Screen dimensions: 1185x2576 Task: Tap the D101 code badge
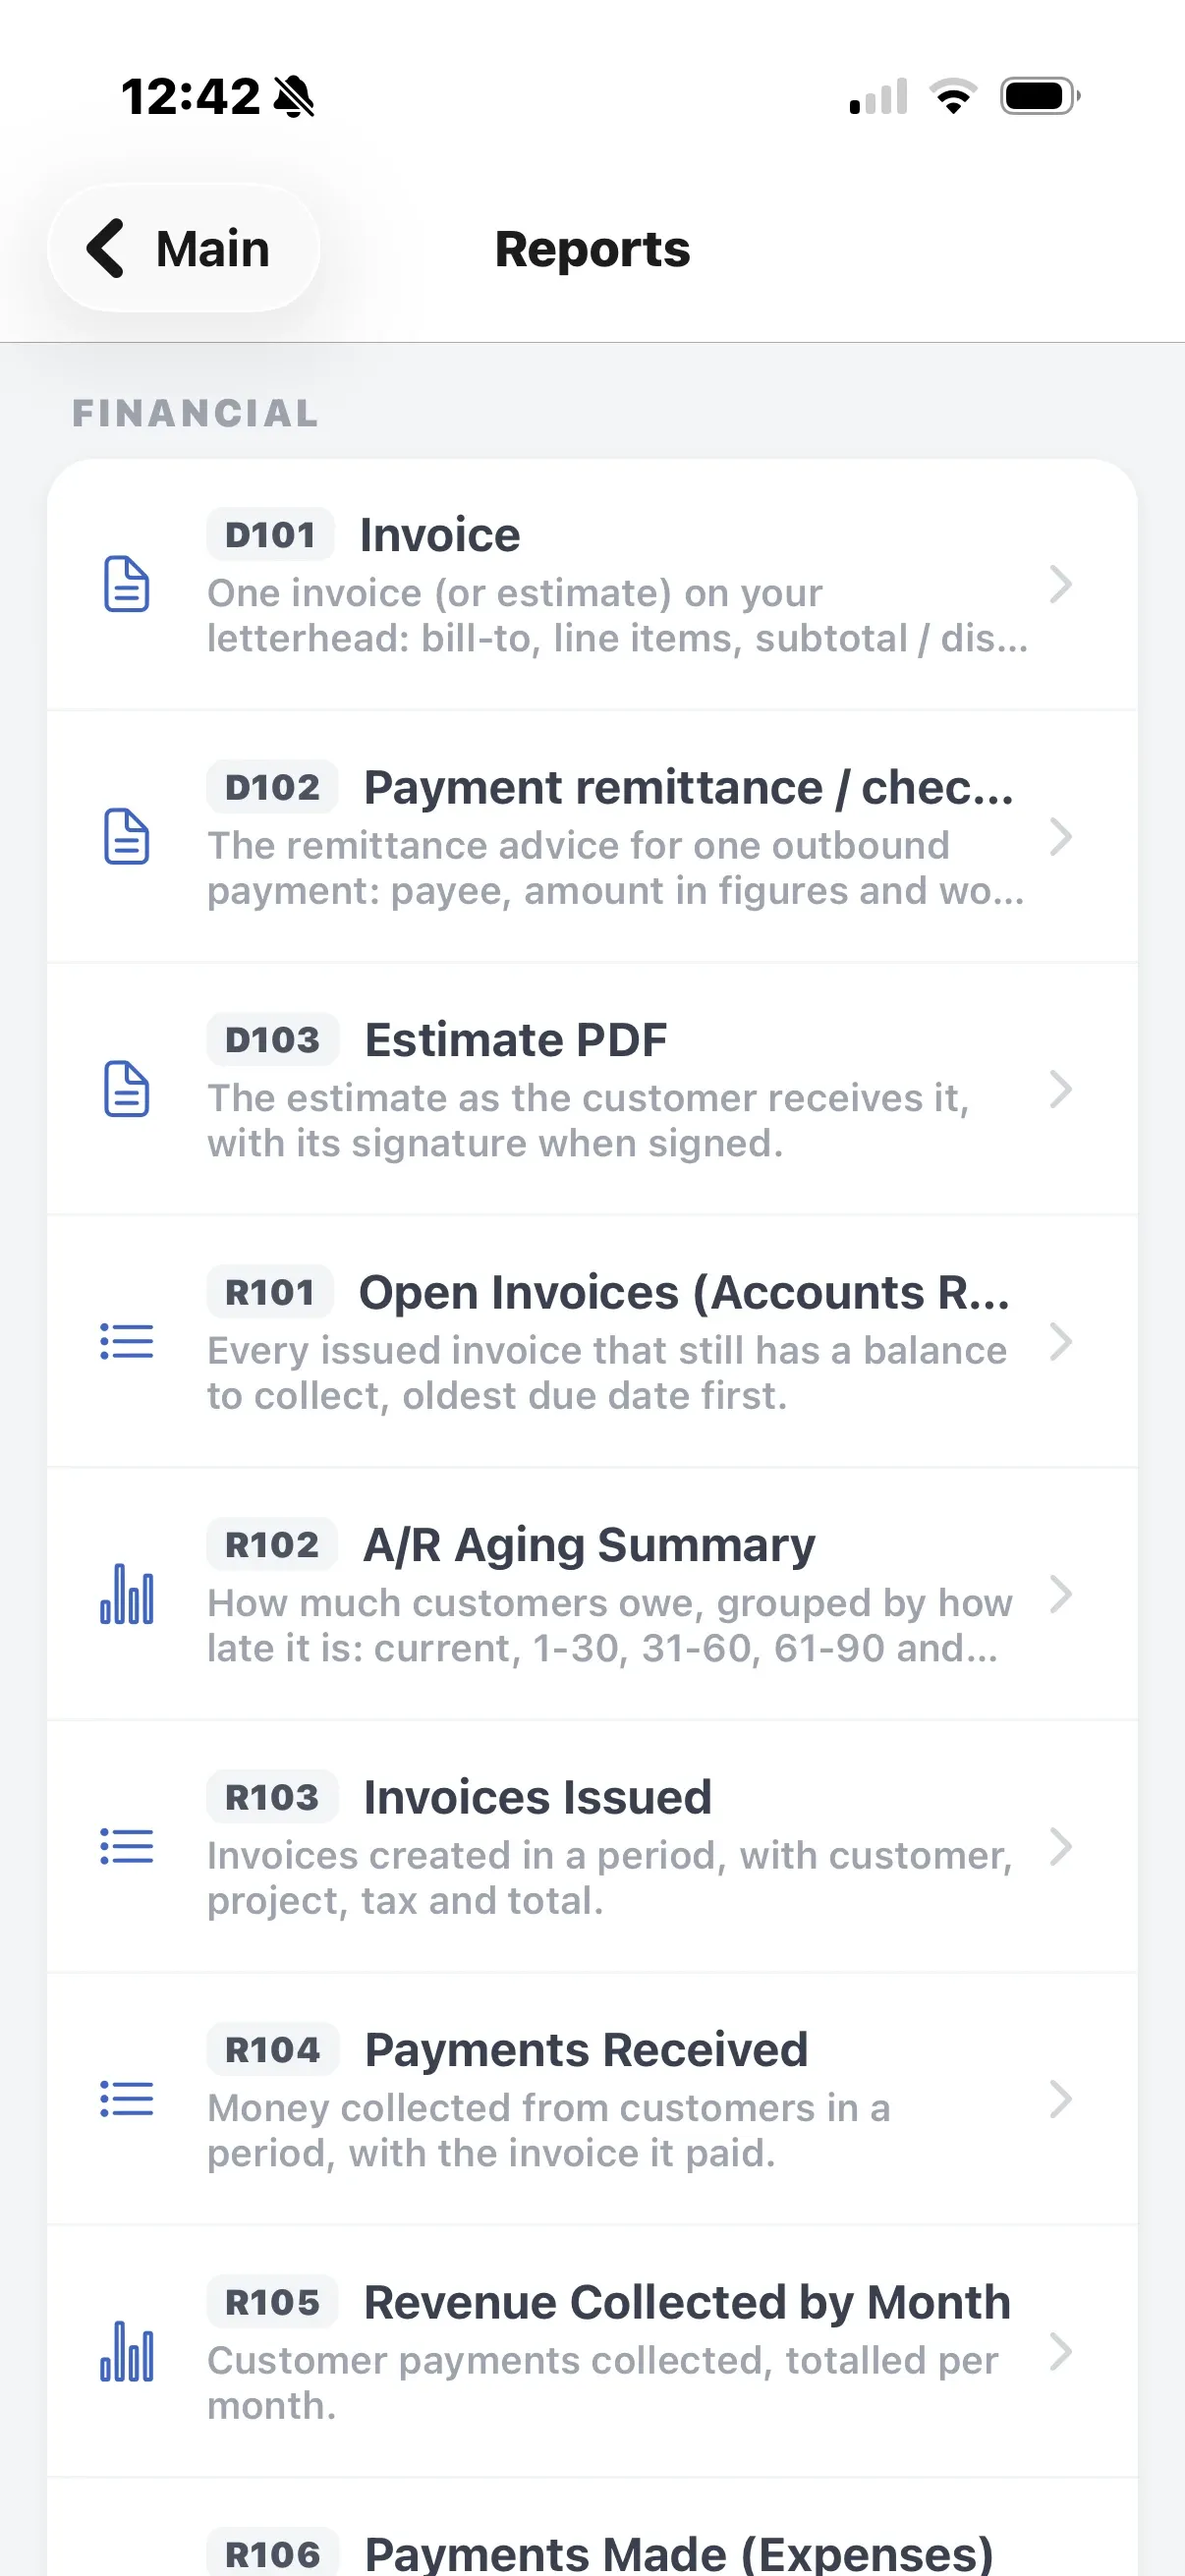click(x=271, y=535)
